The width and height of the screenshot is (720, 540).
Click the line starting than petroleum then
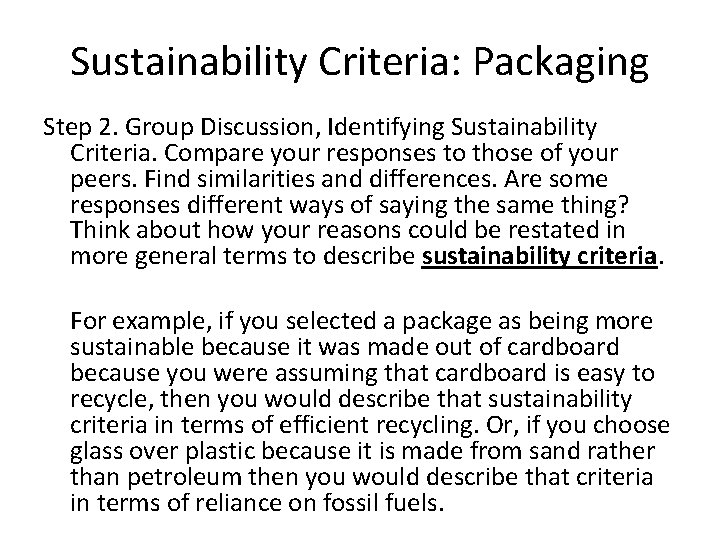point(361,477)
